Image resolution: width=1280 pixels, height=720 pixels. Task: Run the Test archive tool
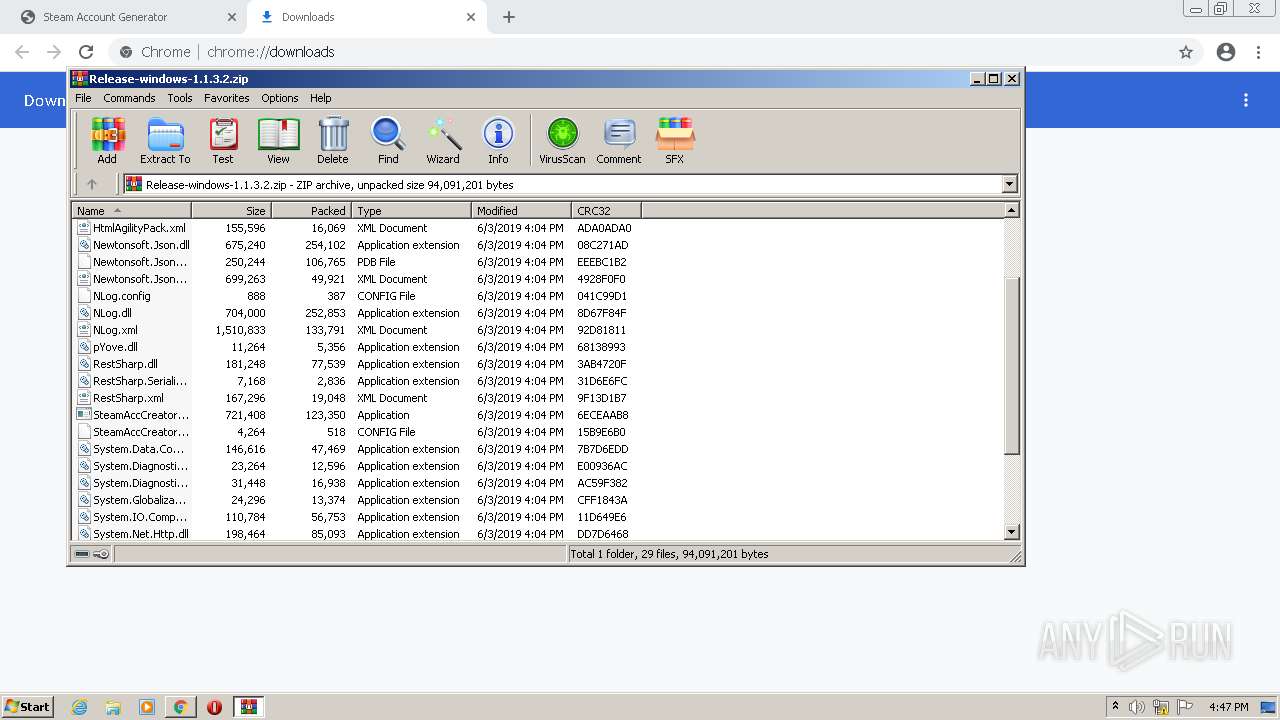223,140
